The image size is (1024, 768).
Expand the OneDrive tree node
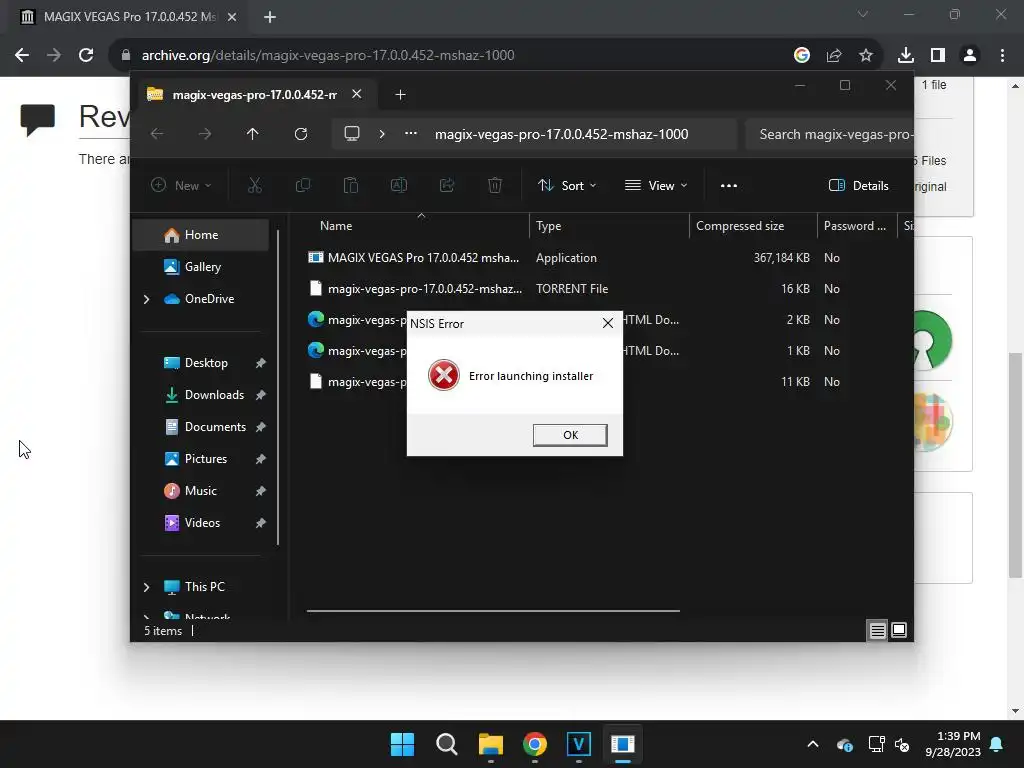[x=146, y=299]
